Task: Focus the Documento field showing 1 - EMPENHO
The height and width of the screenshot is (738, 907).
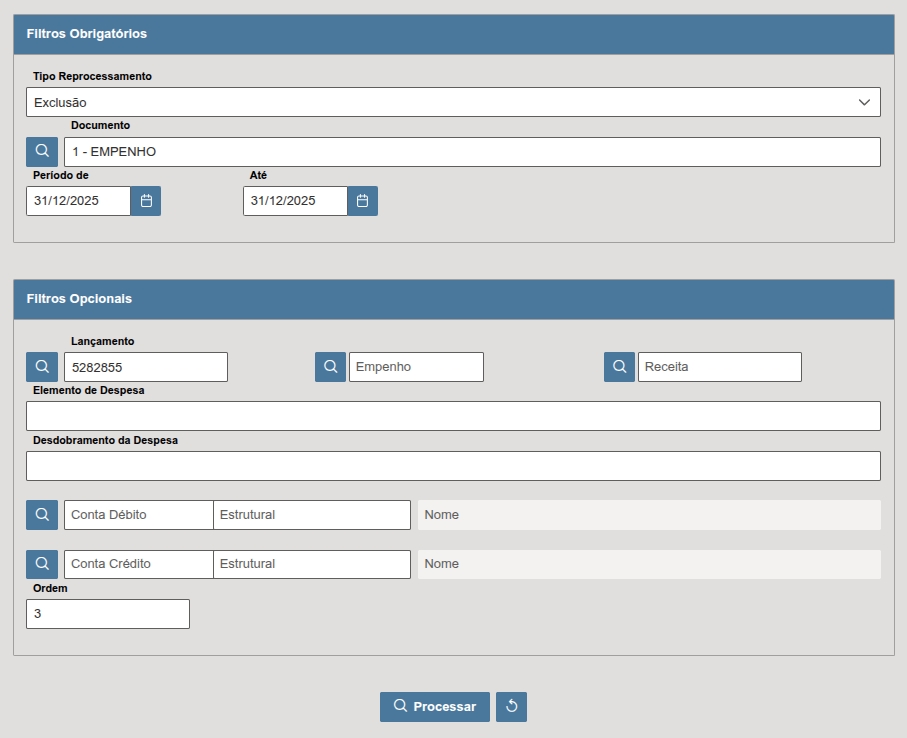Action: pos(472,152)
